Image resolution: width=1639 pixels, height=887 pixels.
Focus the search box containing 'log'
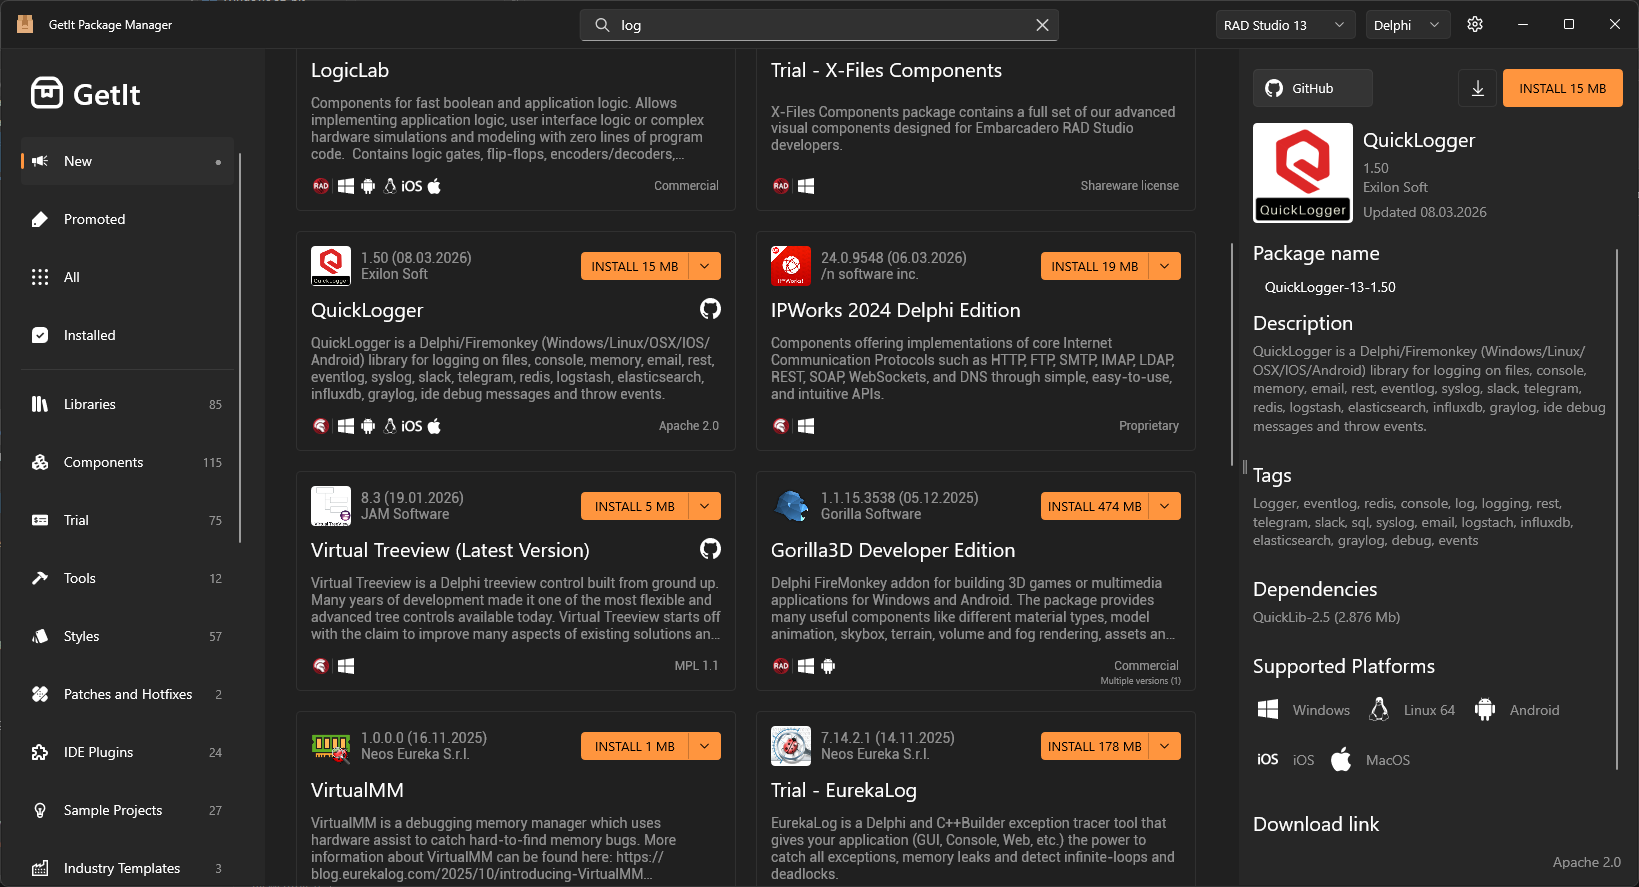(x=819, y=25)
